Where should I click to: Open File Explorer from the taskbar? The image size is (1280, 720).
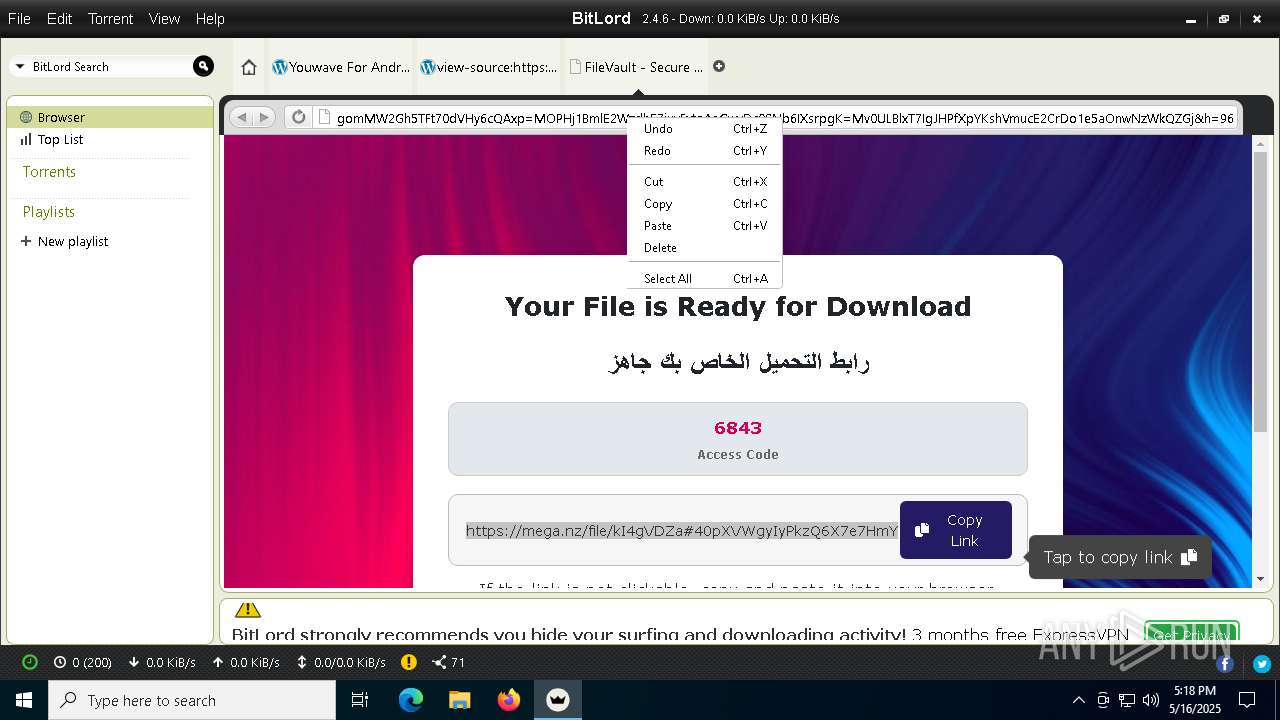tap(460, 700)
